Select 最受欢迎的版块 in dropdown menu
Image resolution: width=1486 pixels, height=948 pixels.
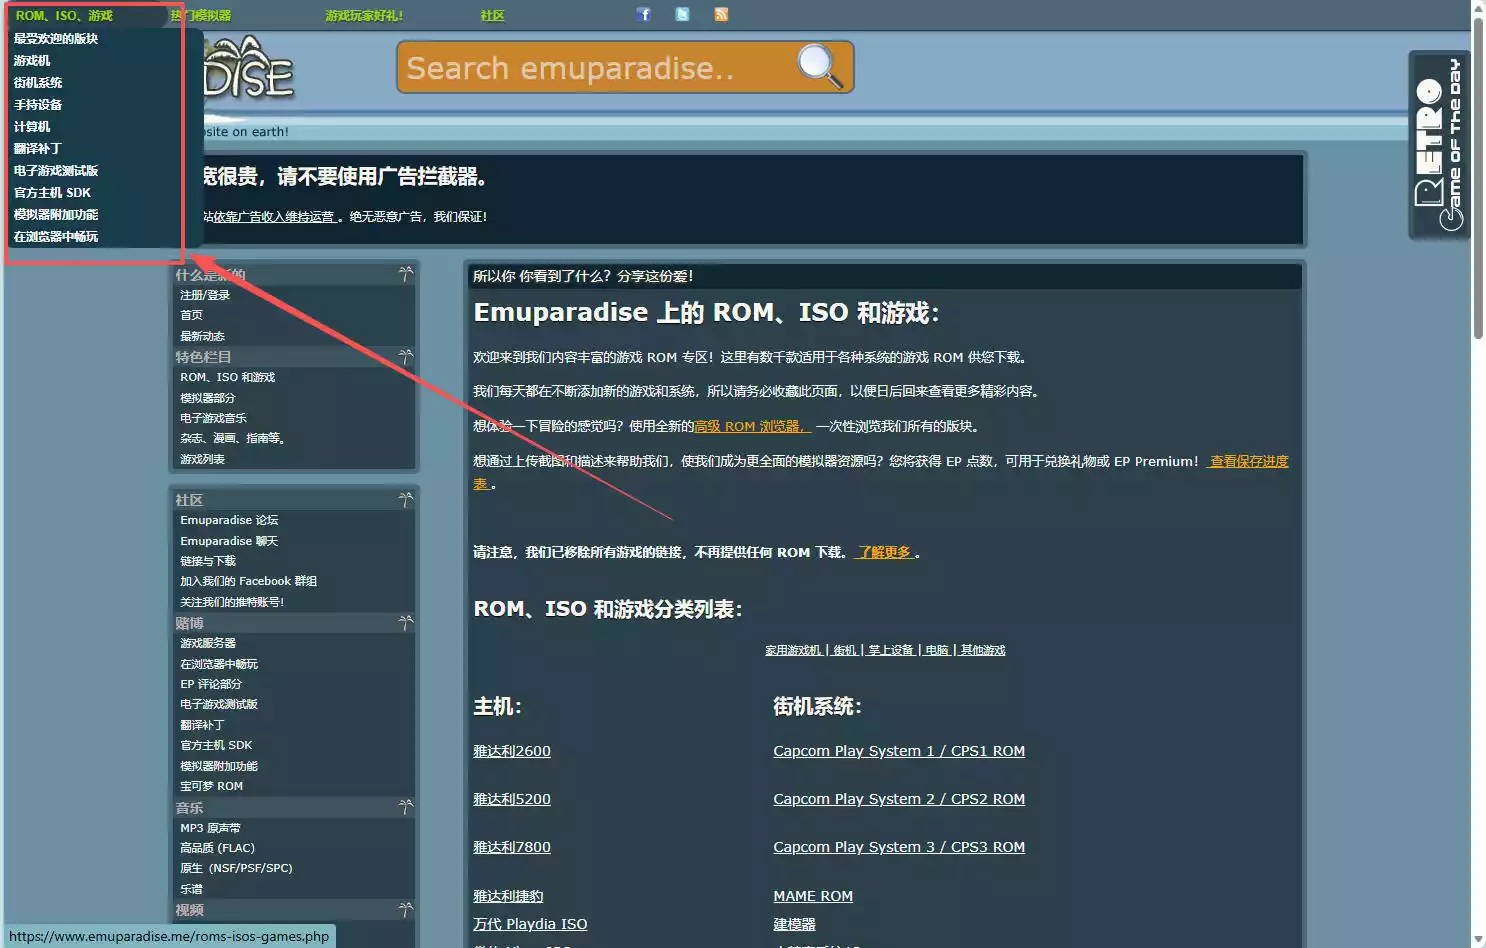pos(56,38)
